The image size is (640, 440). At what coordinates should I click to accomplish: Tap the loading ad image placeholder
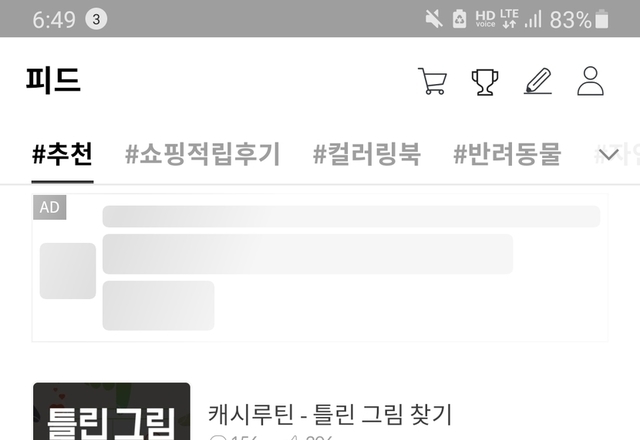[68, 271]
